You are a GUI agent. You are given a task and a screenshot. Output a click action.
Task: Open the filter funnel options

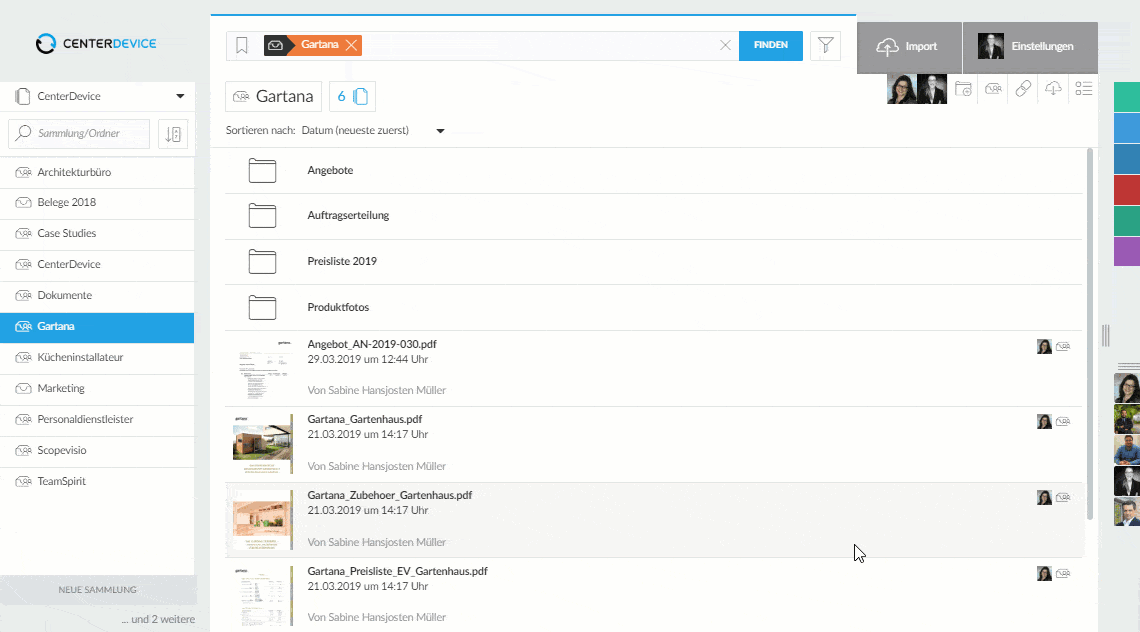pos(825,45)
